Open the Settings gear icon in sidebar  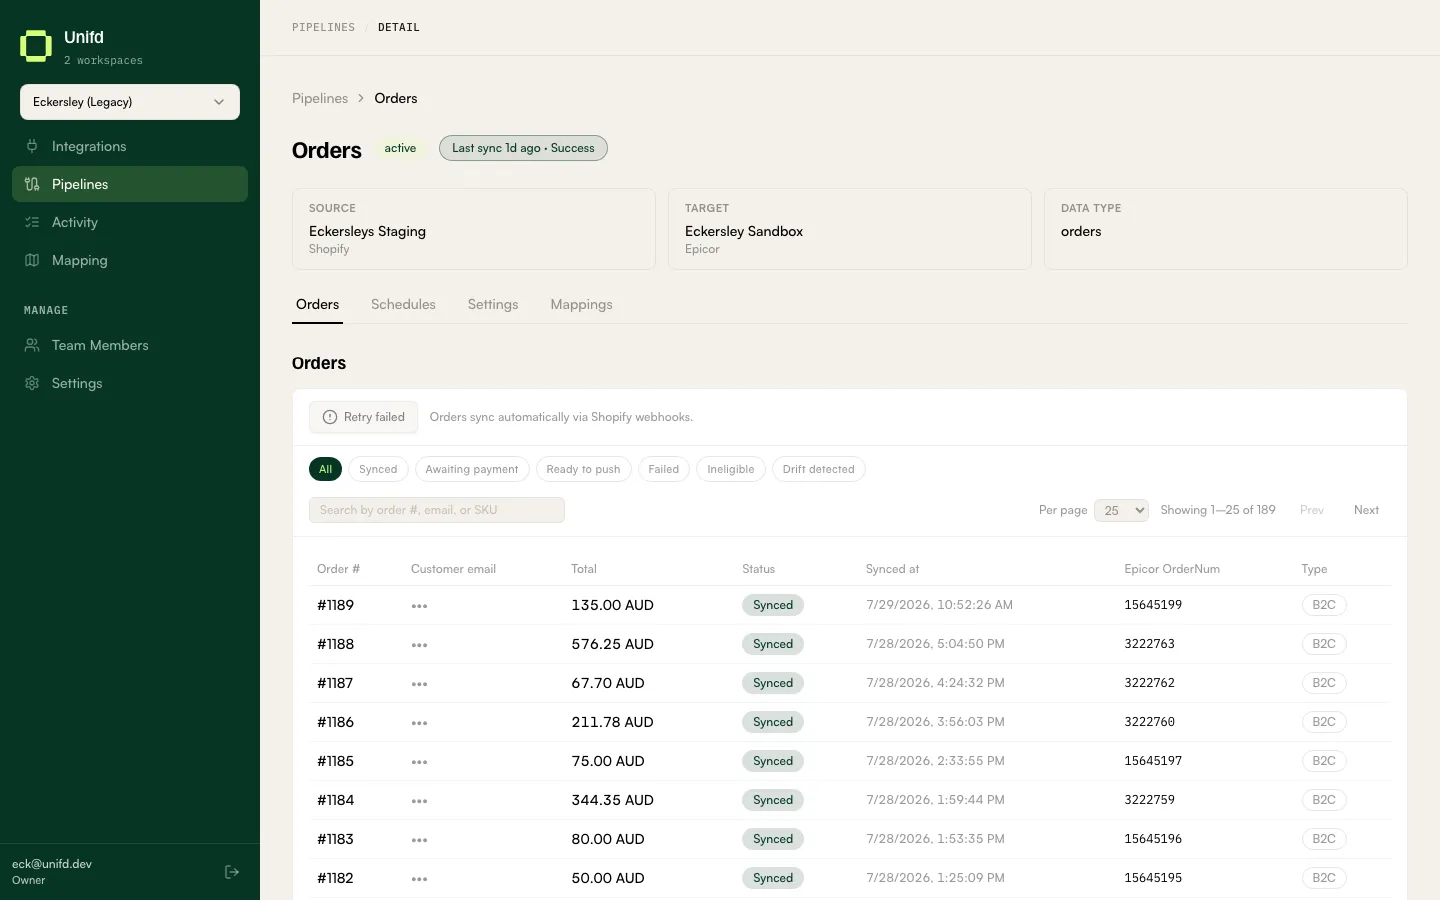pos(32,383)
